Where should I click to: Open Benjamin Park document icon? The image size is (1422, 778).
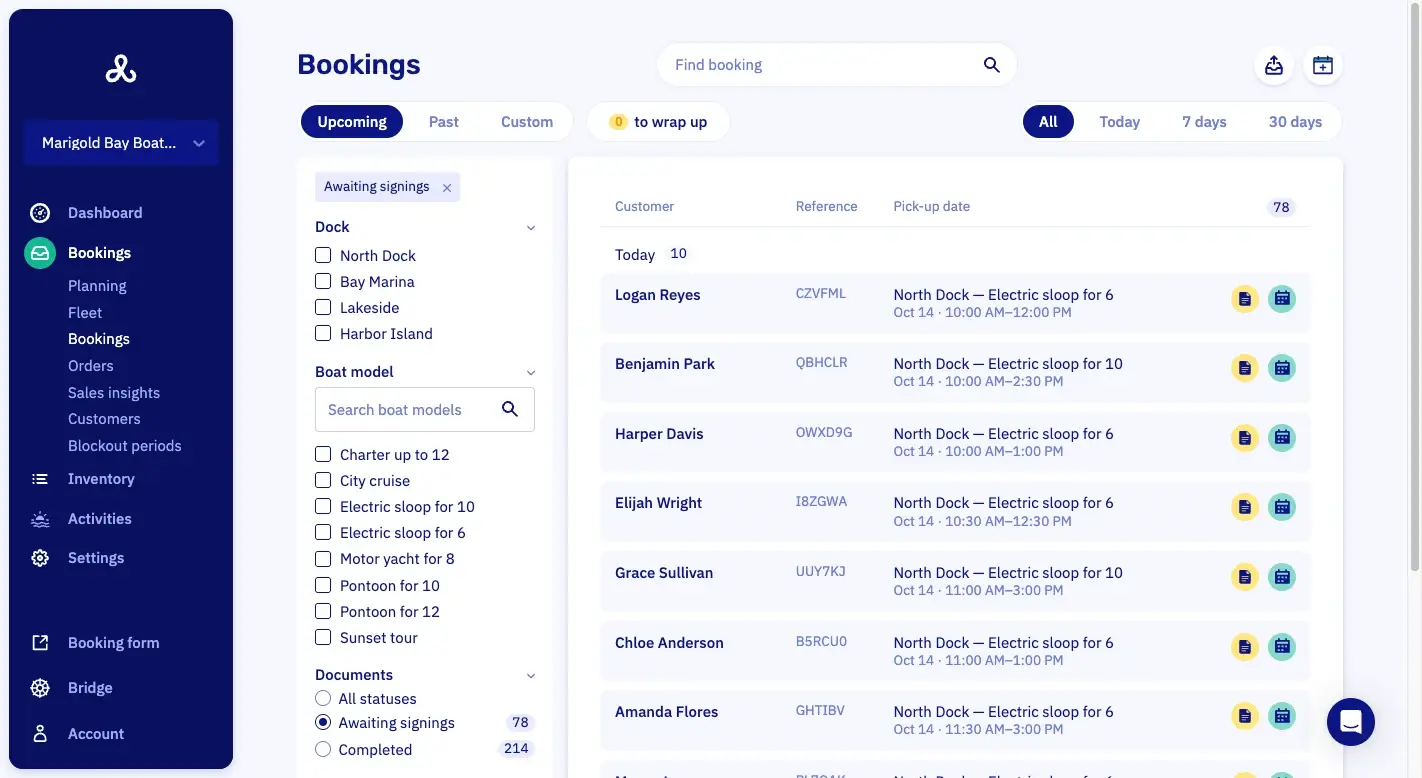[x=1244, y=368]
